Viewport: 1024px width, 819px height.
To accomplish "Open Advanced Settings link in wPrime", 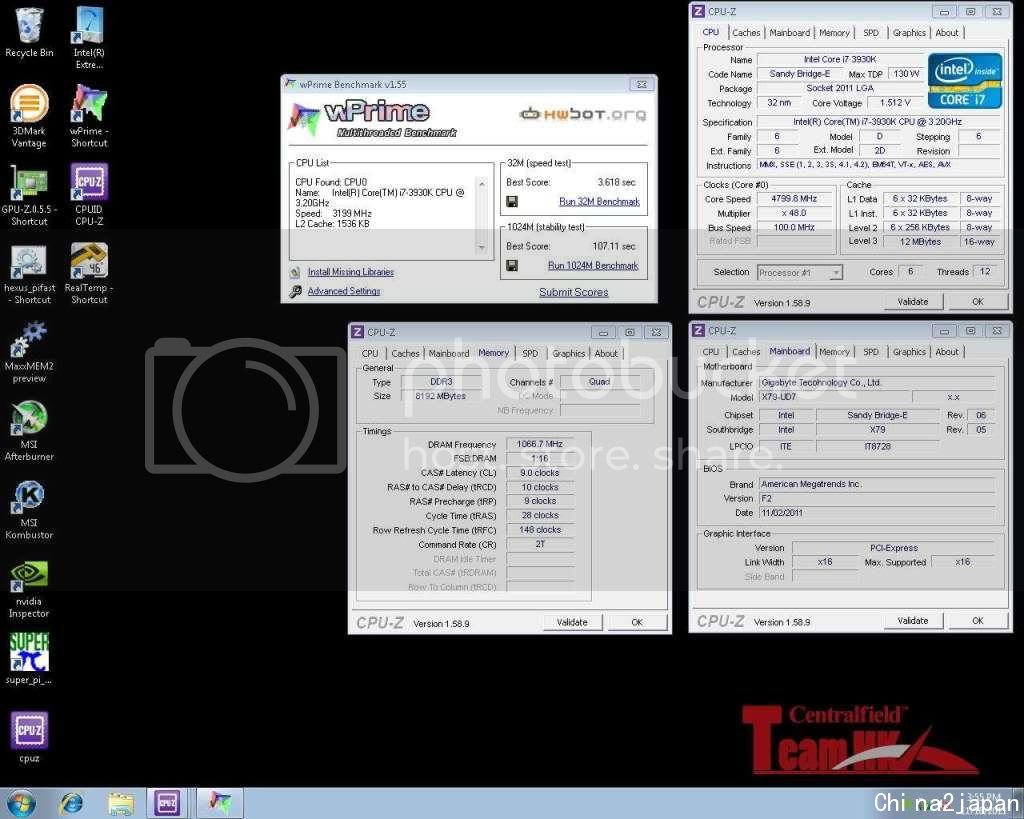I will [x=344, y=291].
